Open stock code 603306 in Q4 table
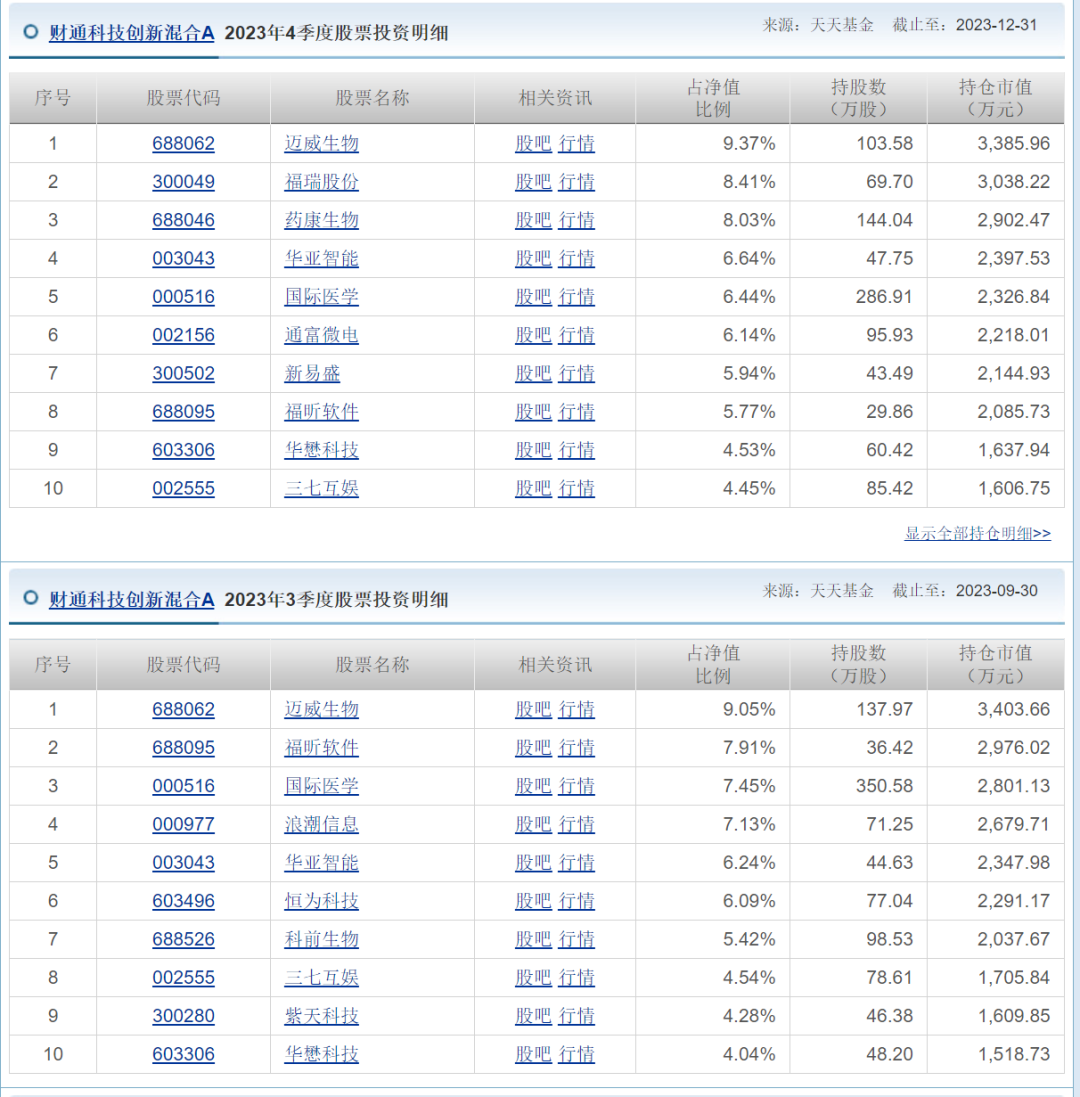Image resolution: width=1080 pixels, height=1097 pixels. [183, 450]
